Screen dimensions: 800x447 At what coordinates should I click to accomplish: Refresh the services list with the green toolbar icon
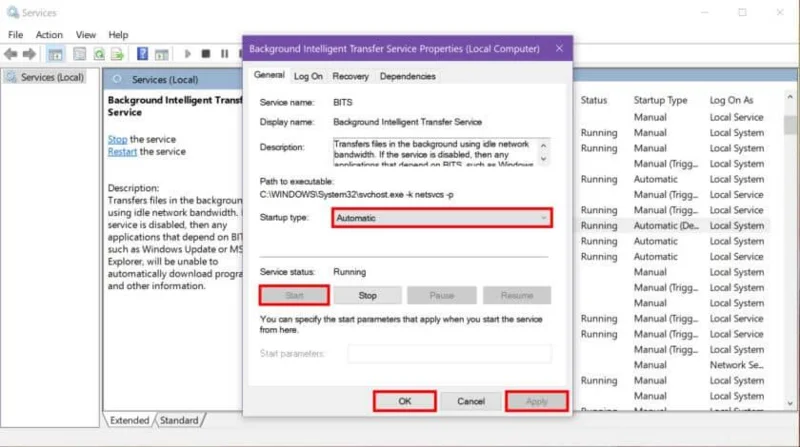(99, 54)
